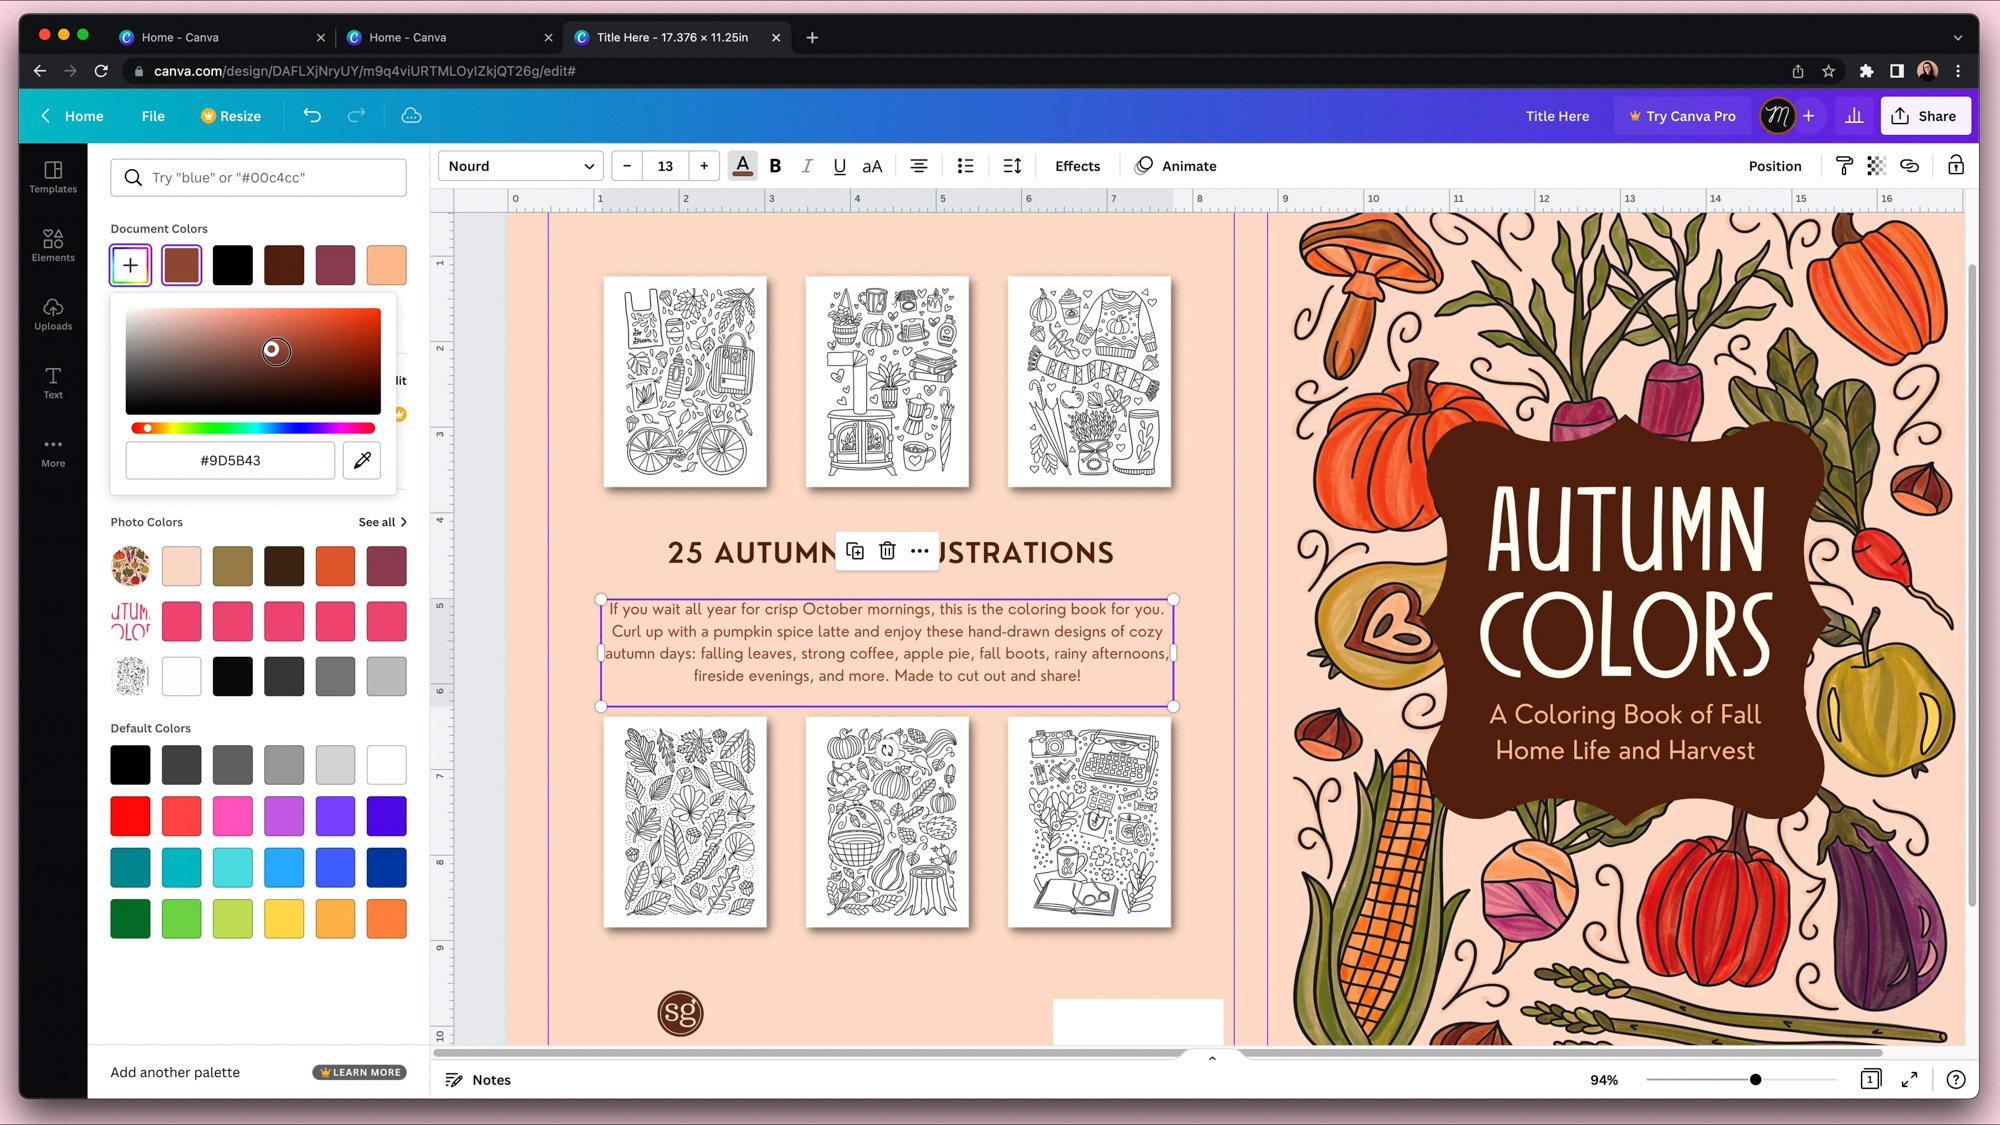
Task: Click the lock icon in toolbar
Action: pyautogui.click(x=1955, y=166)
